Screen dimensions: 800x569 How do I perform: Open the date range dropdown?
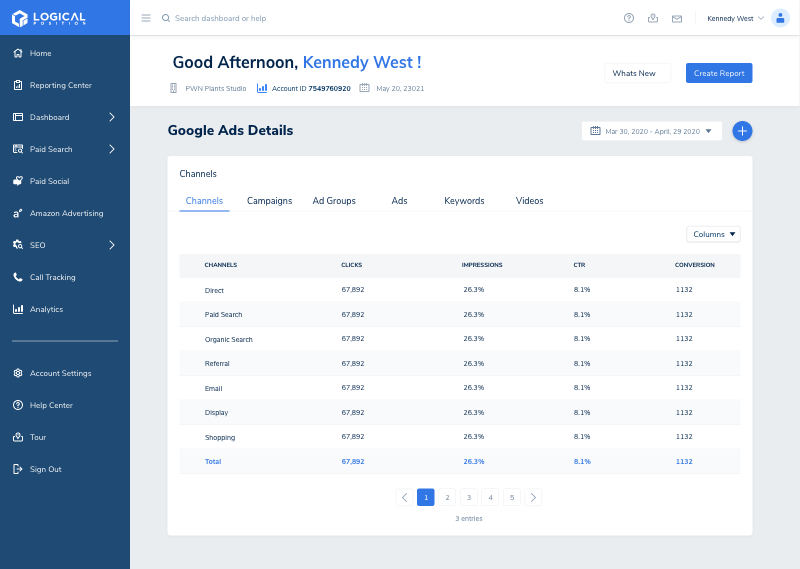(x=652, y=131)
